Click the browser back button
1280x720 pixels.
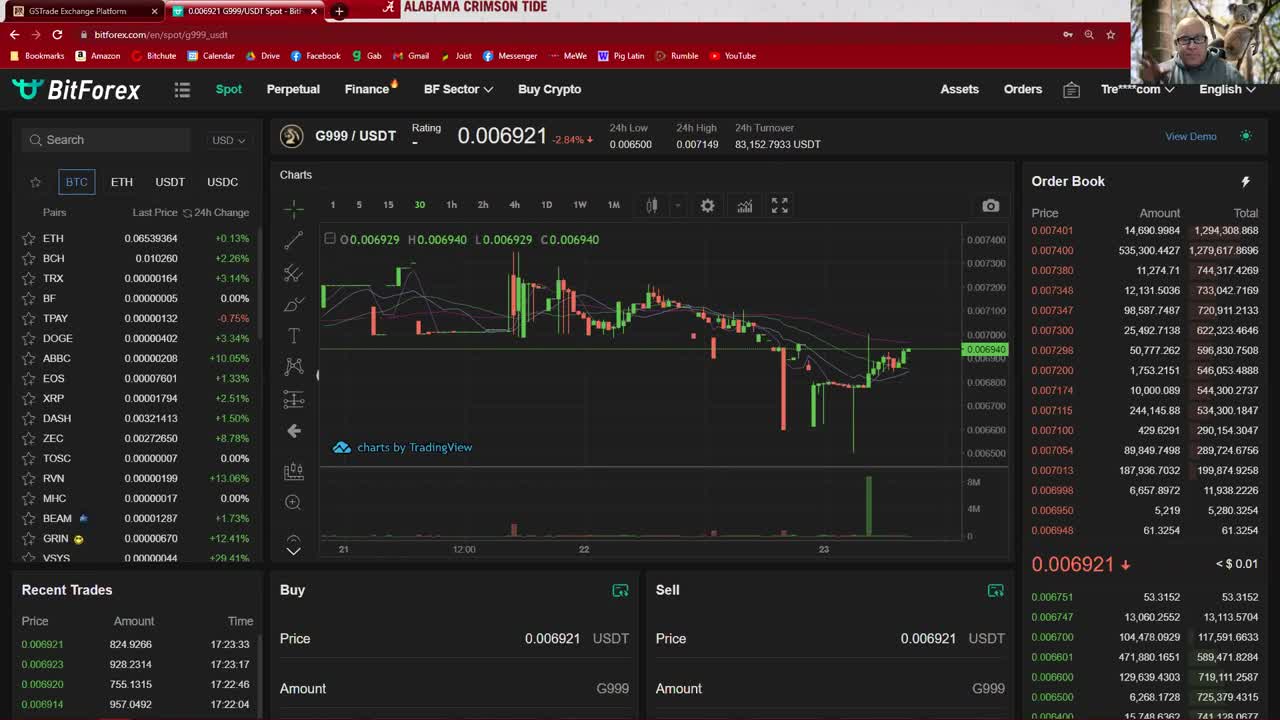14,34
